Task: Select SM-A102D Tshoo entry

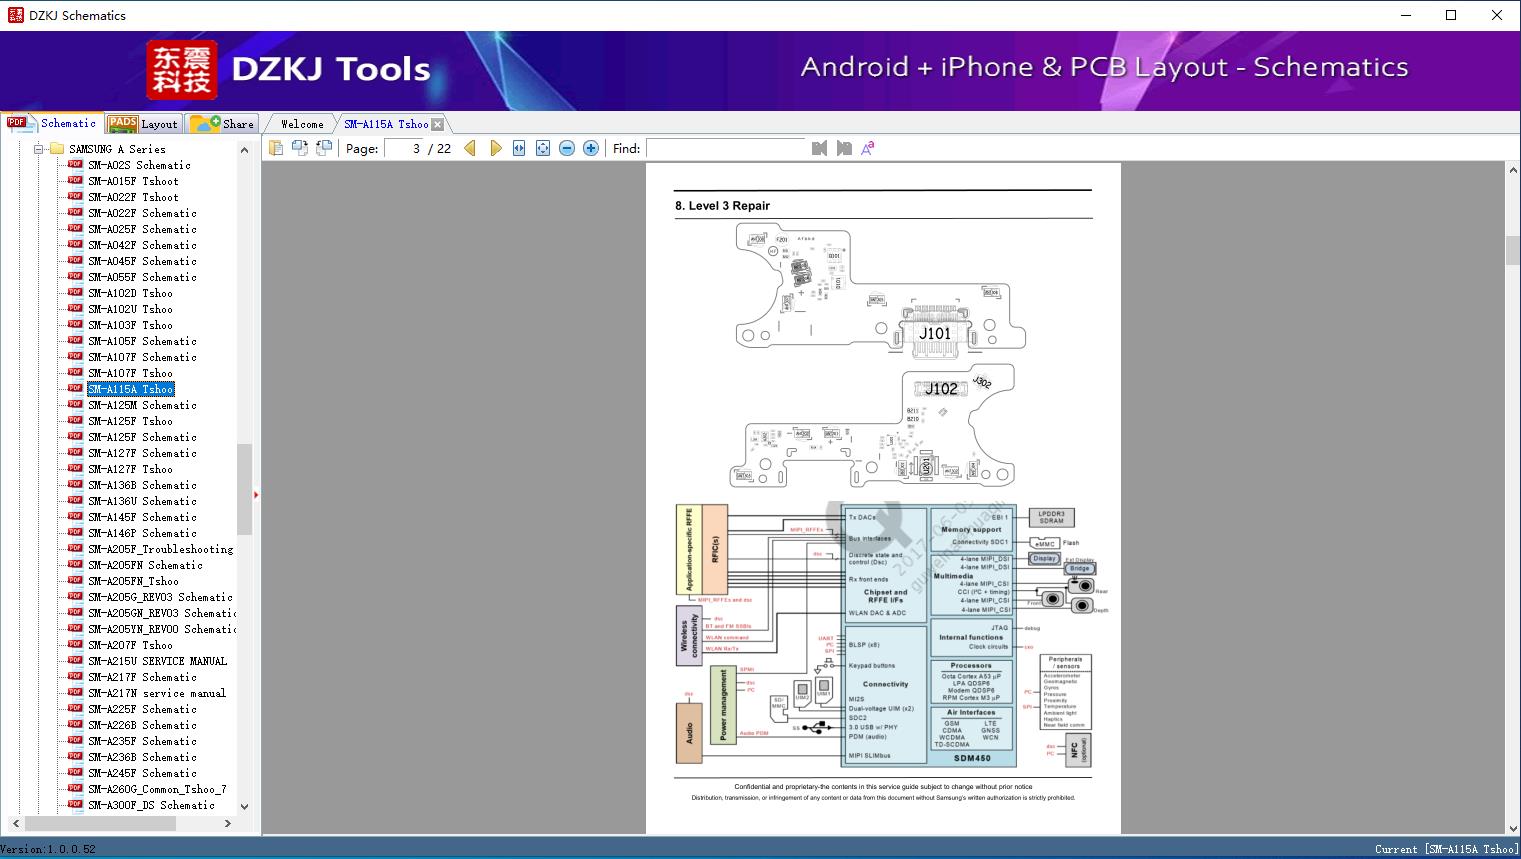Action: 130,293
